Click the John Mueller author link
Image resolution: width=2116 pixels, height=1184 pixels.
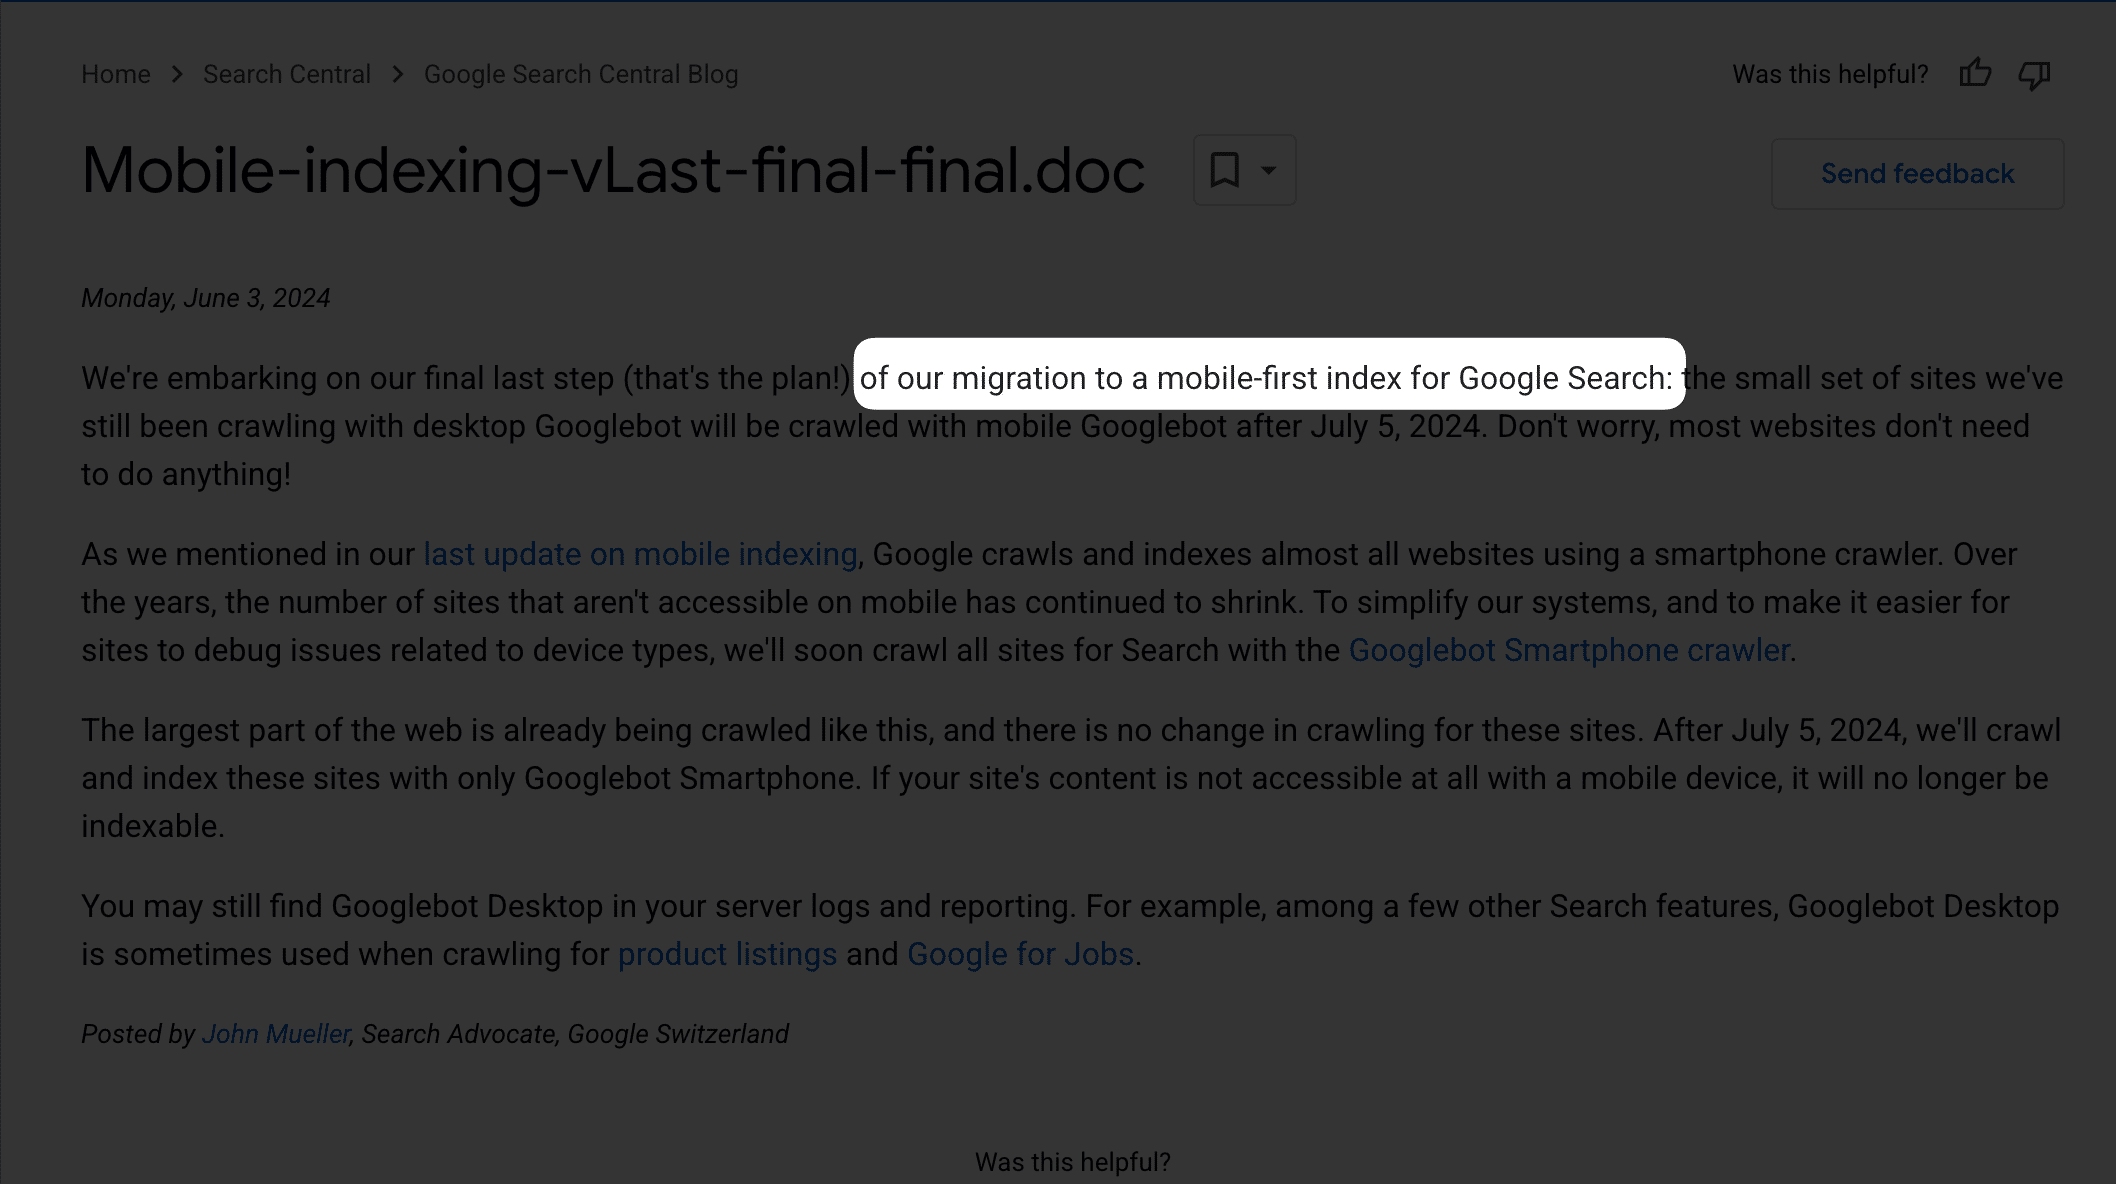pyautogui.click(x=276, y=1033)
